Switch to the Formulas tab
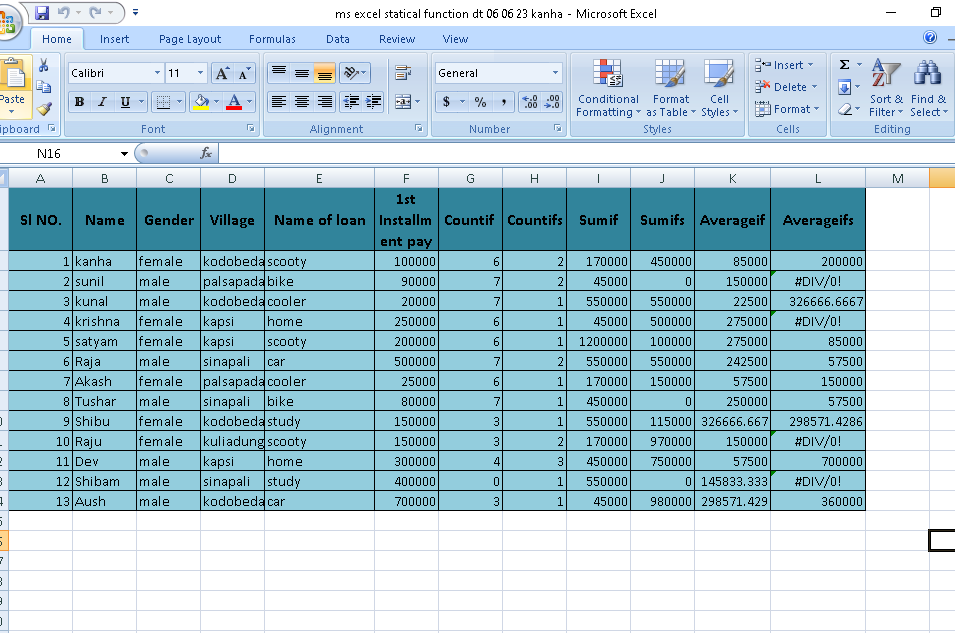The width and height of the screenshot is (955, 633). 272,39
